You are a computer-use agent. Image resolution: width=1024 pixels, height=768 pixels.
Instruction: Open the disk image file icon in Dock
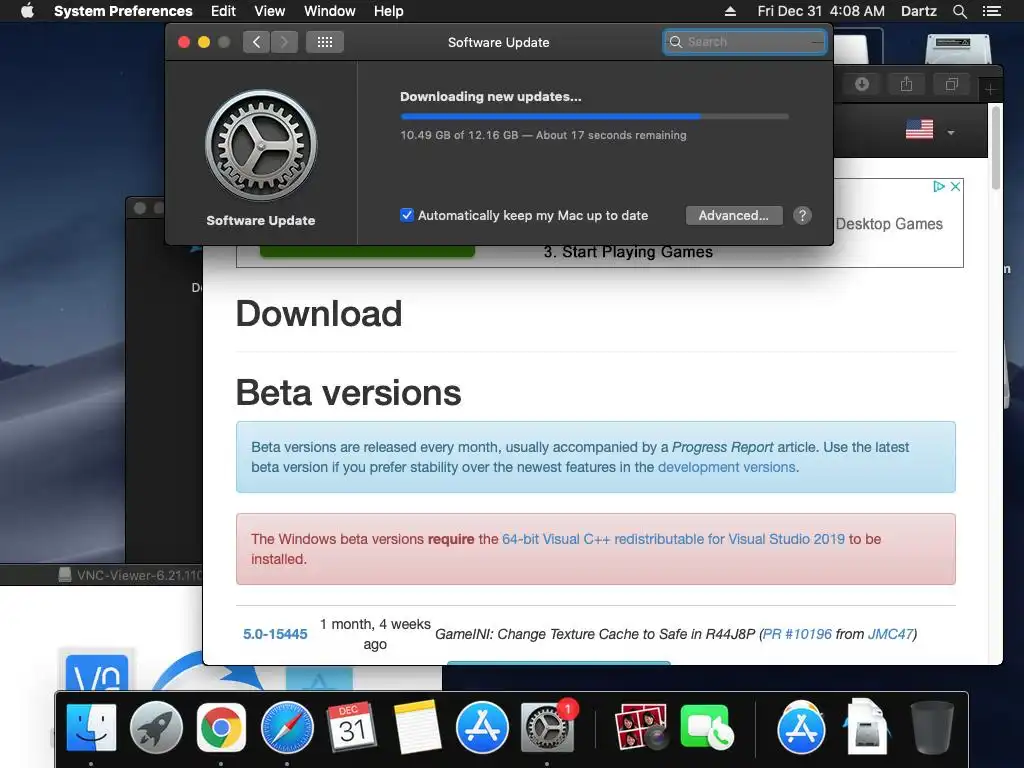pyautogui.click(x=866, y=728)
